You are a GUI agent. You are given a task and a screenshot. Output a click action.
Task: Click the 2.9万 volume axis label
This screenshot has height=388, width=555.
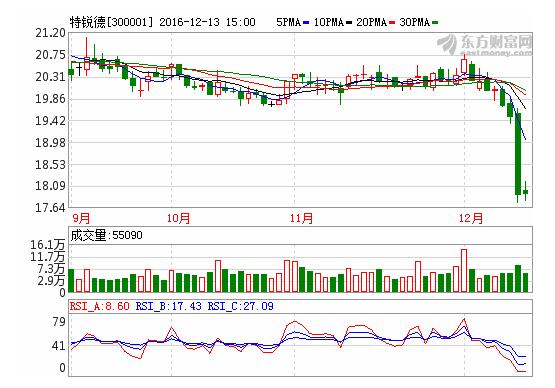pos(51,281)
